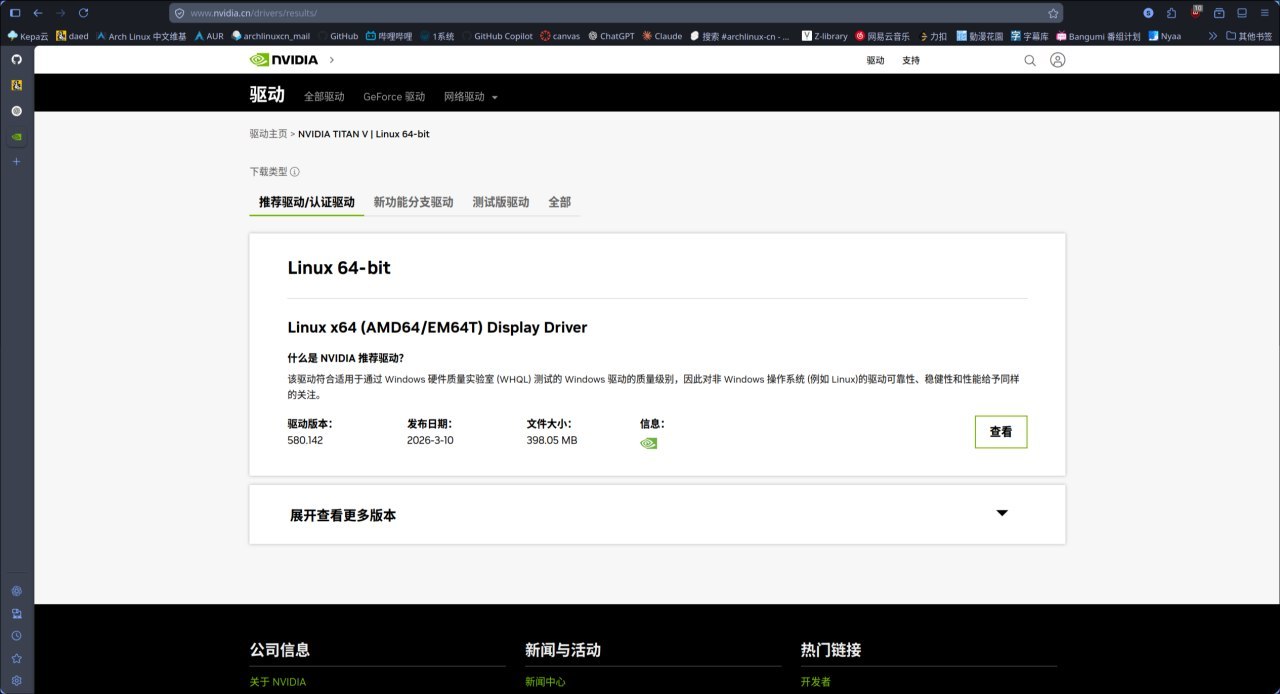Switch to the 测试版驱动 tab
The height and width of the screenshot is (694, 1280).
tap(501, 201)
